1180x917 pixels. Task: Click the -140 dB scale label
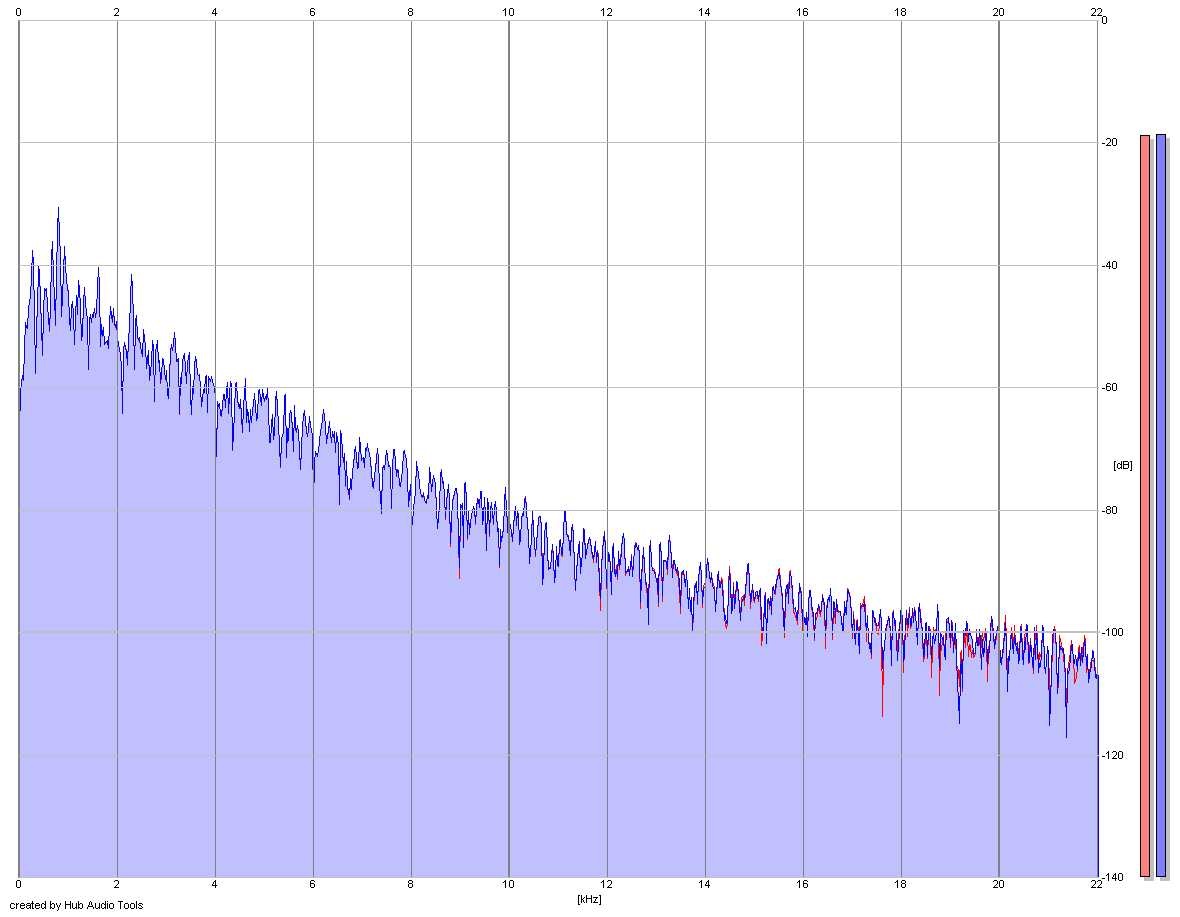(1112, 878)
